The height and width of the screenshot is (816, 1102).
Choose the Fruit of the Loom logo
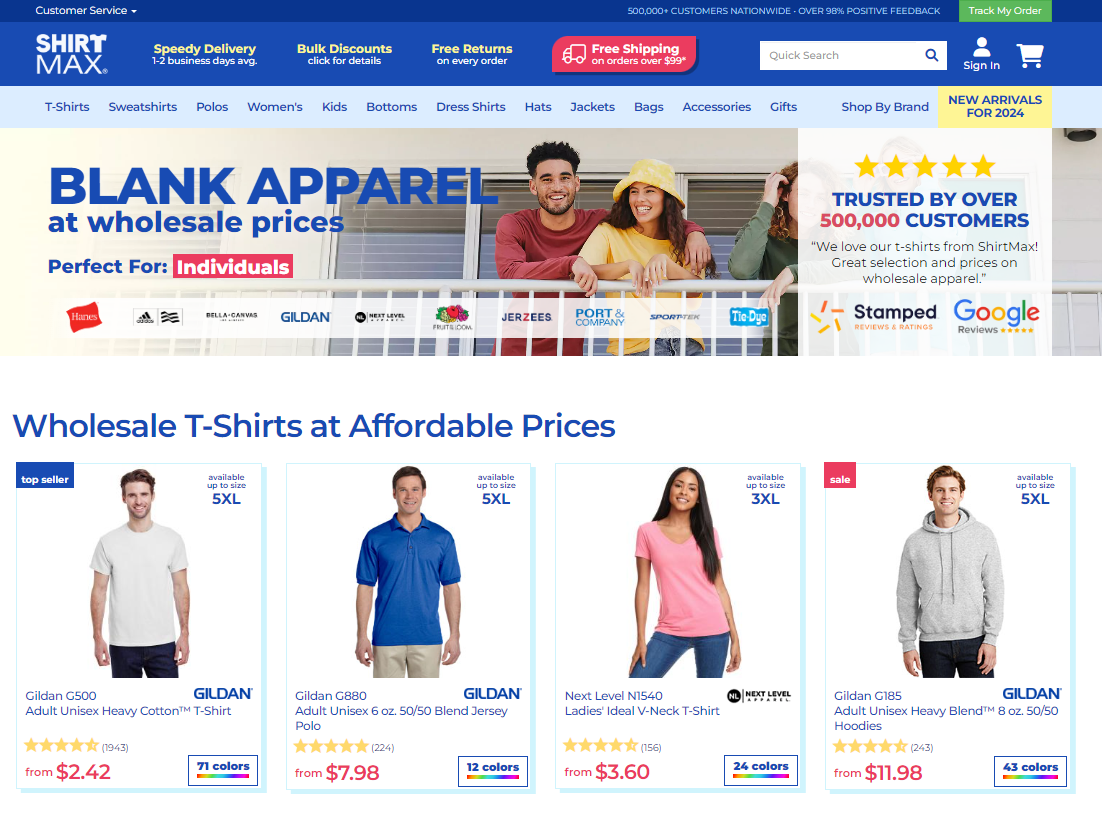[452, 317]
